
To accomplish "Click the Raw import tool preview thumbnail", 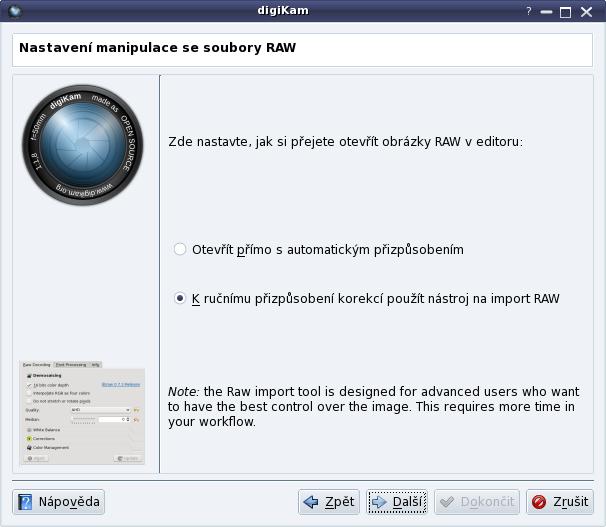I will click(82, 412).
